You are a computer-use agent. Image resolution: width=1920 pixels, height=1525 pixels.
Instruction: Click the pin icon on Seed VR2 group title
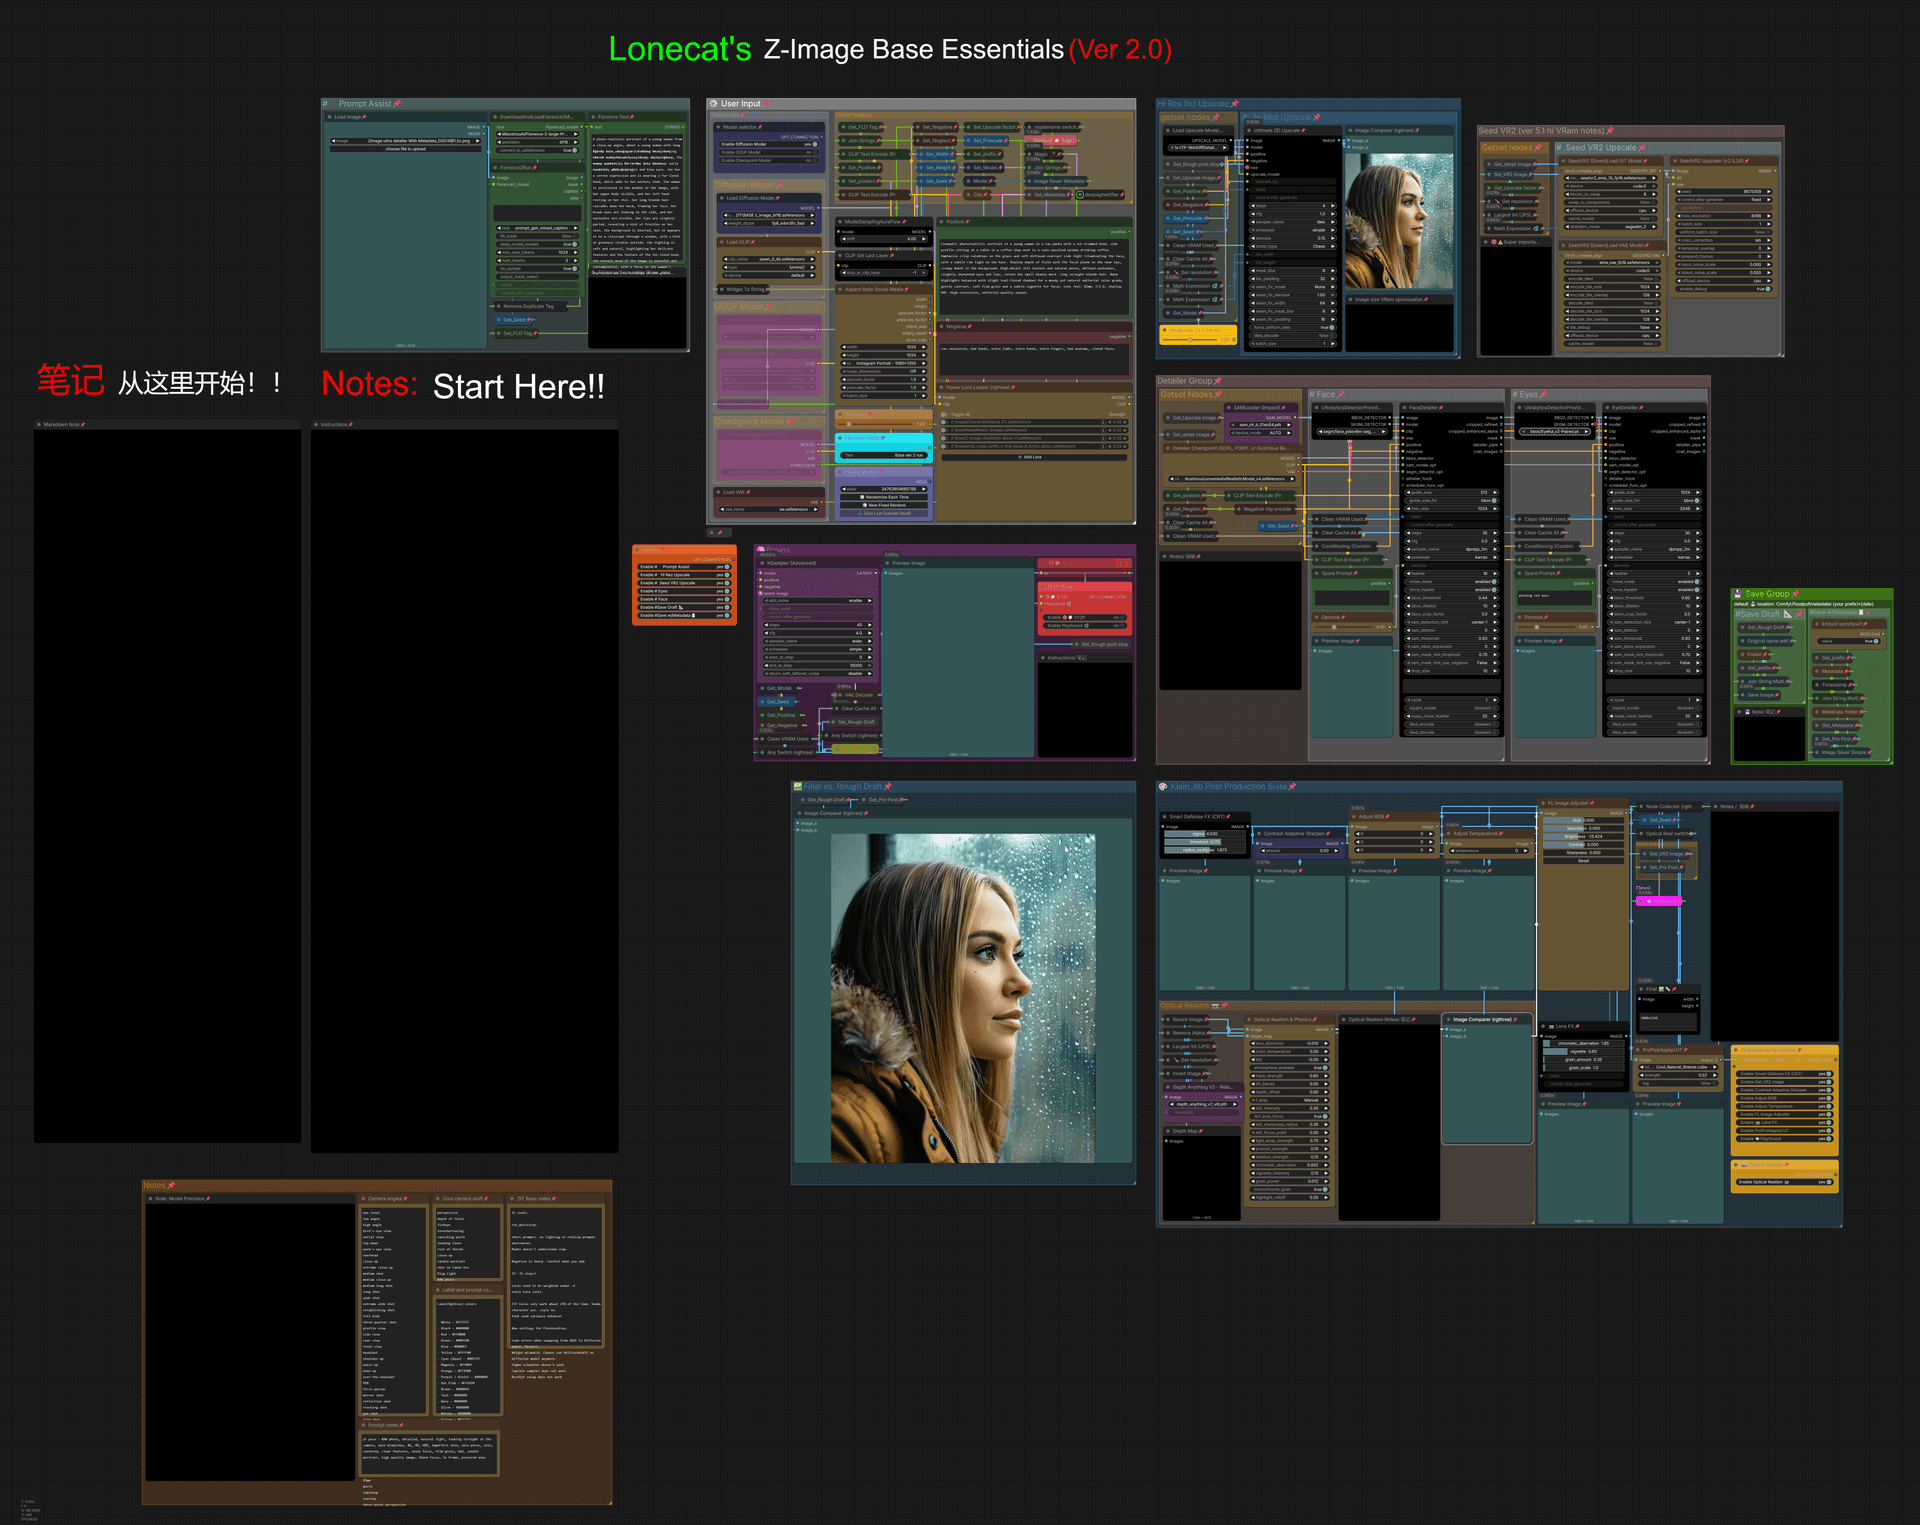pyautogui.click(x=1609, y=131)
